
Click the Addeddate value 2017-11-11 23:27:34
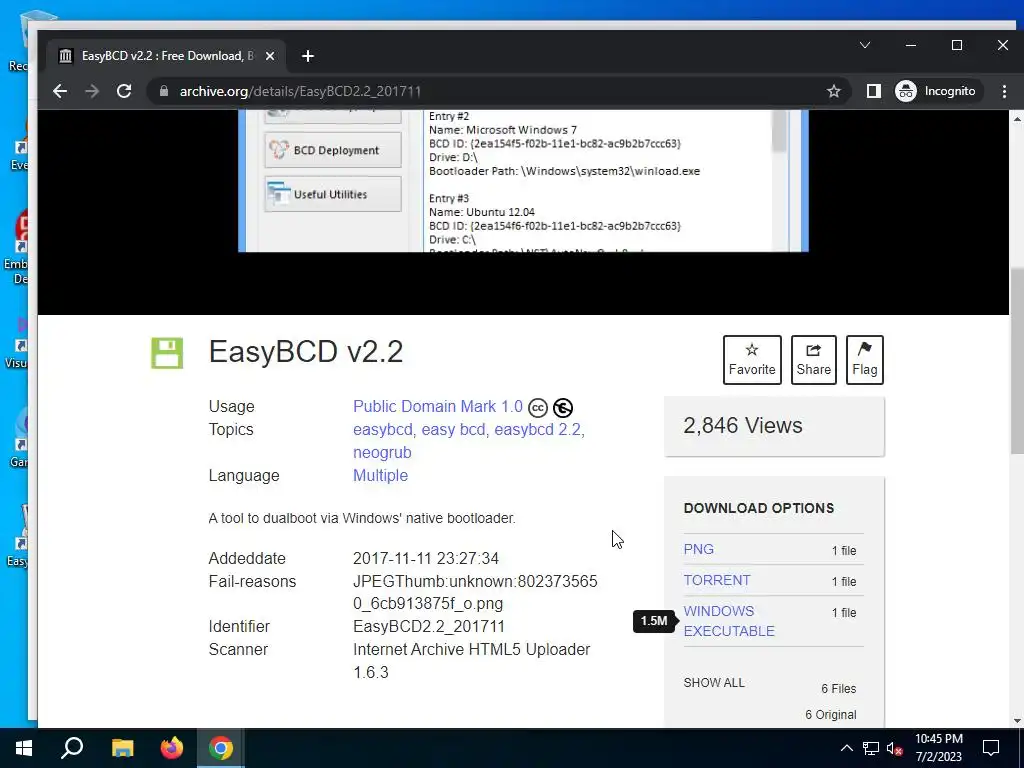426,558
